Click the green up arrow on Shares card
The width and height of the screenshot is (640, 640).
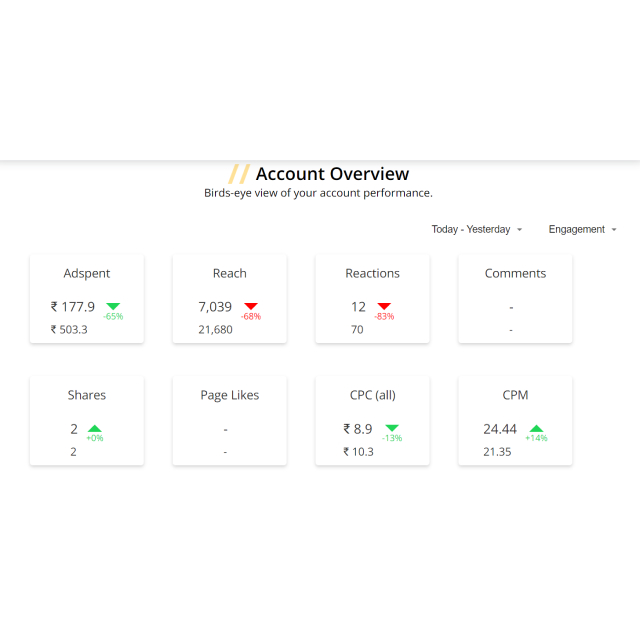(95, 428)
